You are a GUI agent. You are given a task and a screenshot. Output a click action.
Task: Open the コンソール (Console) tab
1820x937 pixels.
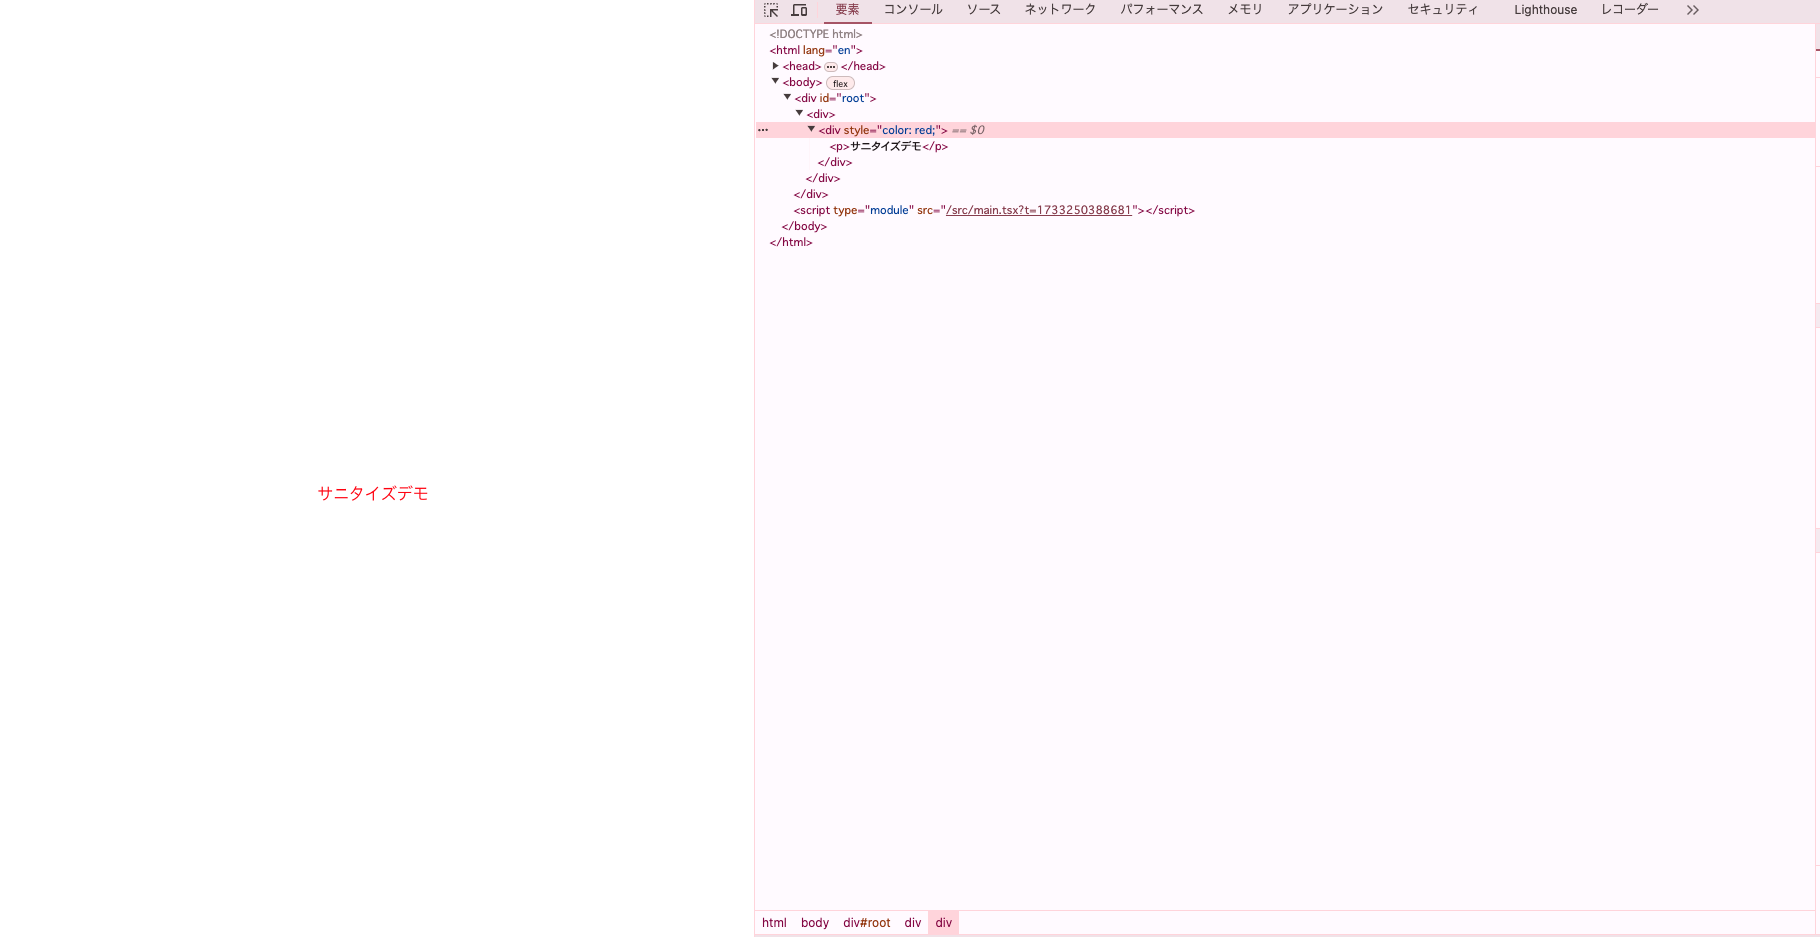coord(912,10)
